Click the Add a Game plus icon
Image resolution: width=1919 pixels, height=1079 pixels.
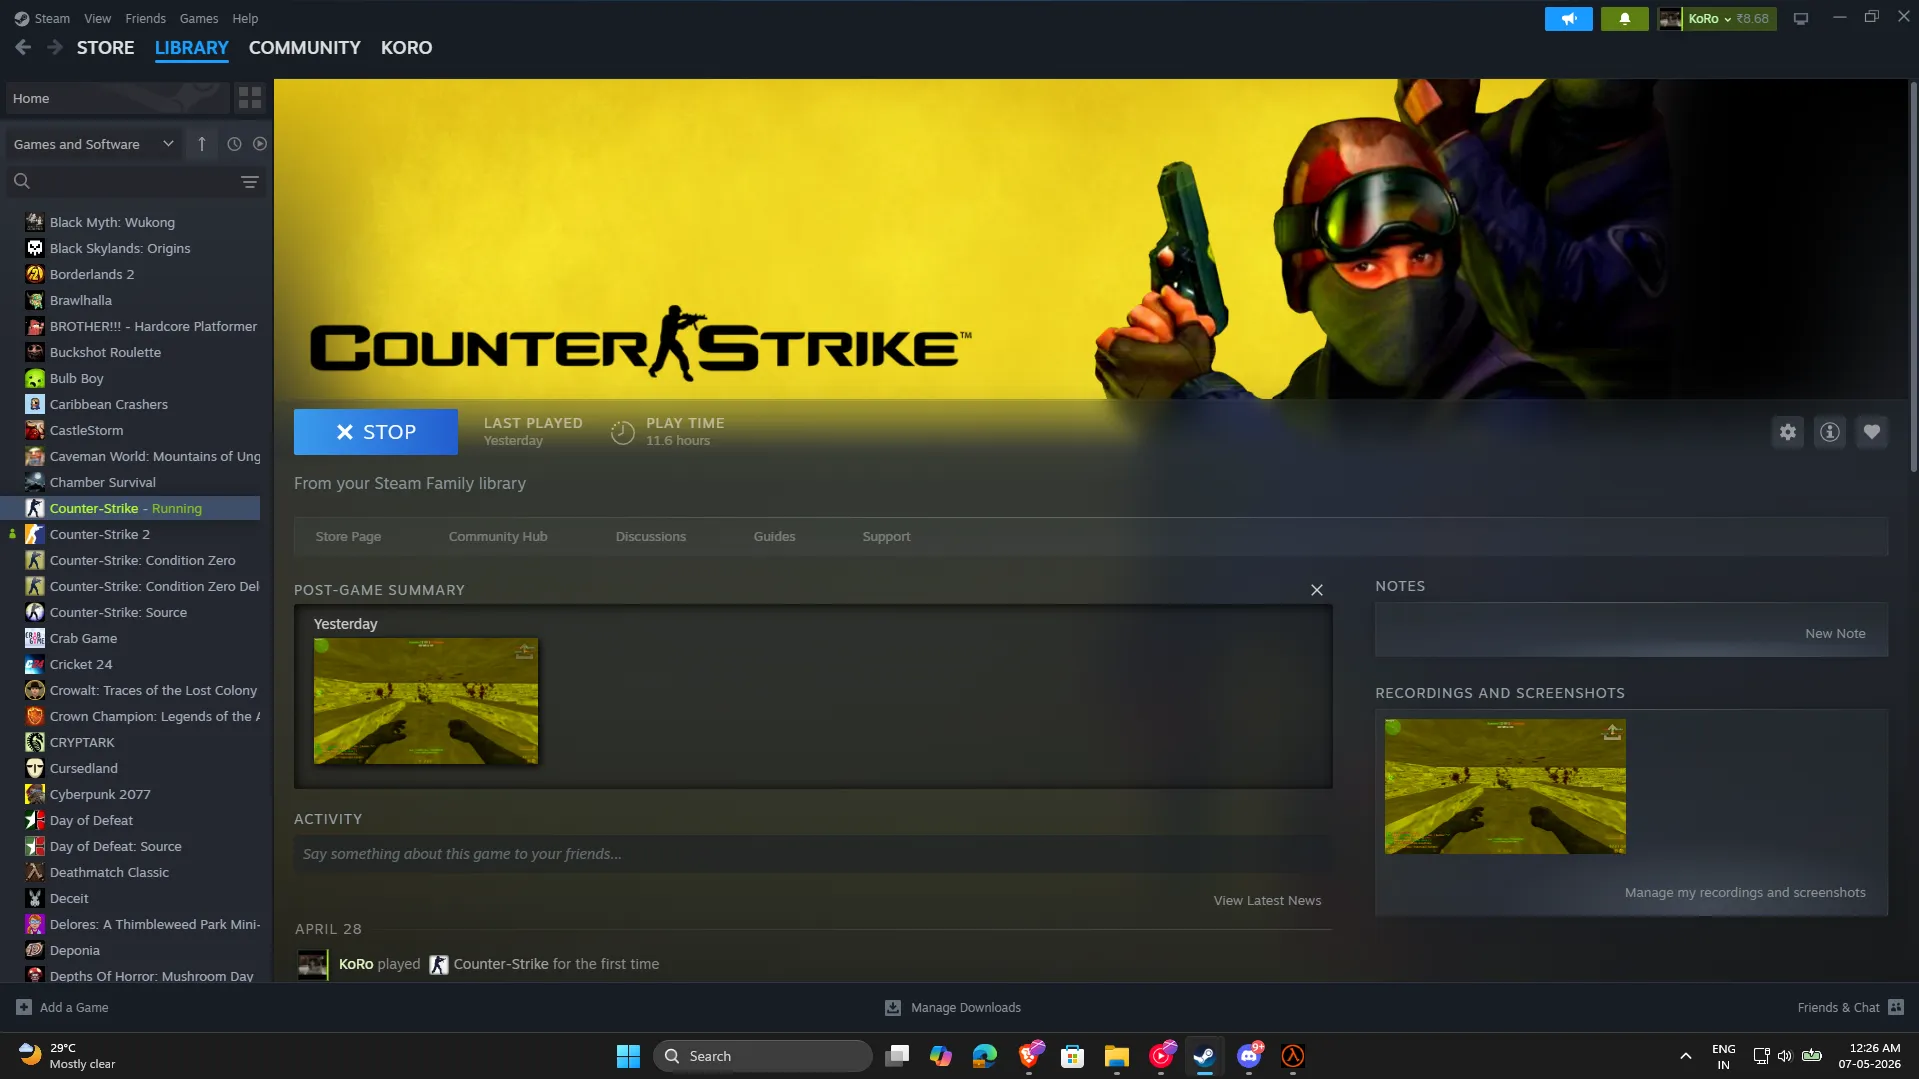[24, 1007]
